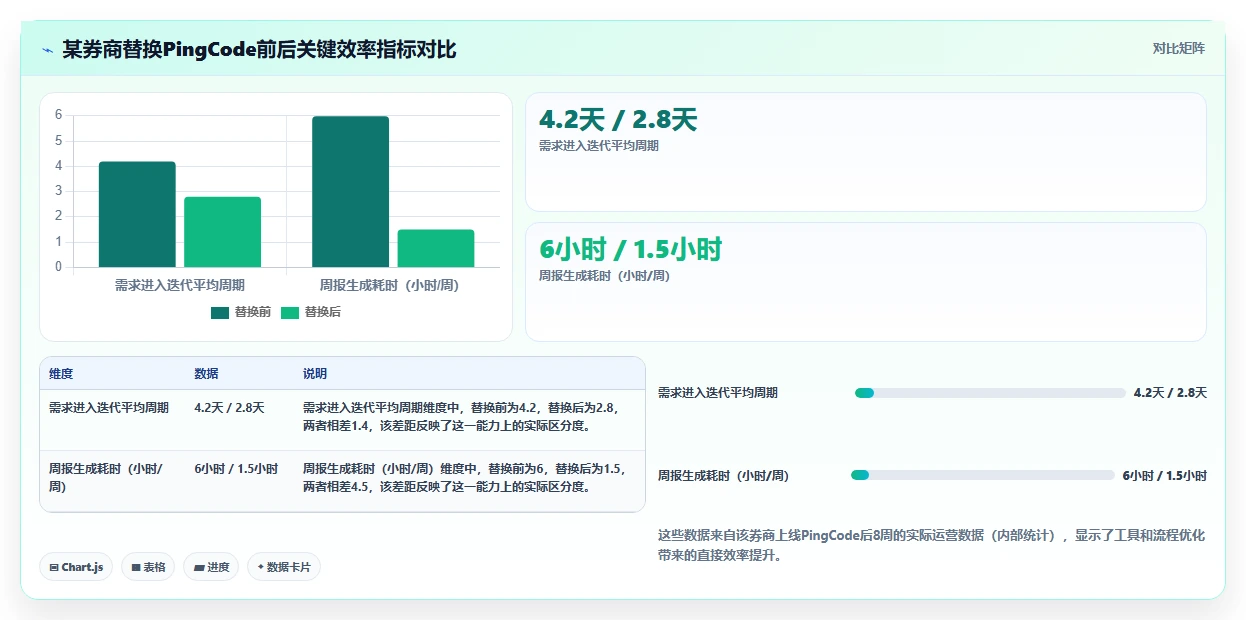Toggle the 替换后 legend swatch
Screen dimensions: 1246x620
coord(290,312)
